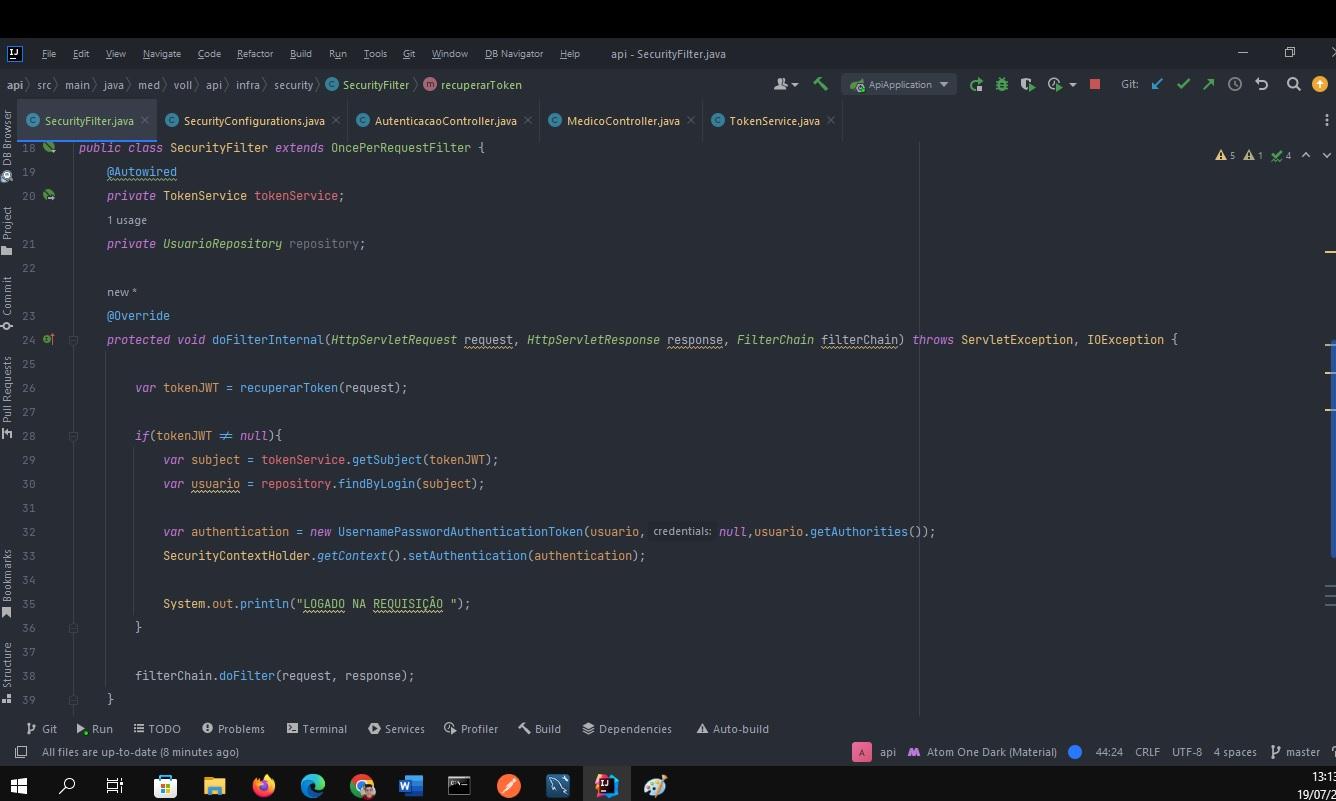Image resolution: width=1336 pixels, height=801 pixels.
Task: Click the '1 usage' hint above repository field
Action: pyautogui.click(x=127, y=220)
